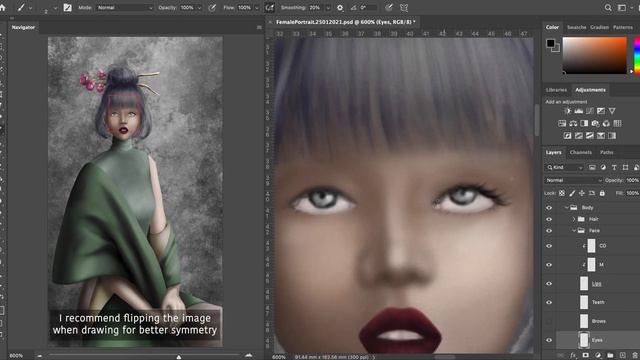The width and height of the screenshot is (640, 360).
Task: Filter layers by adjustment layers
Action: point(603,167)
